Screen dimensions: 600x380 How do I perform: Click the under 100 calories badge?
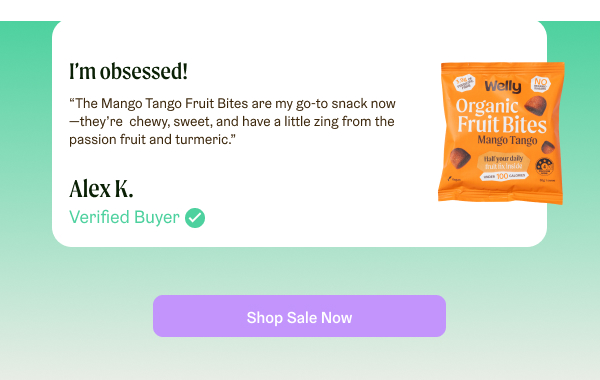(504, 176)
